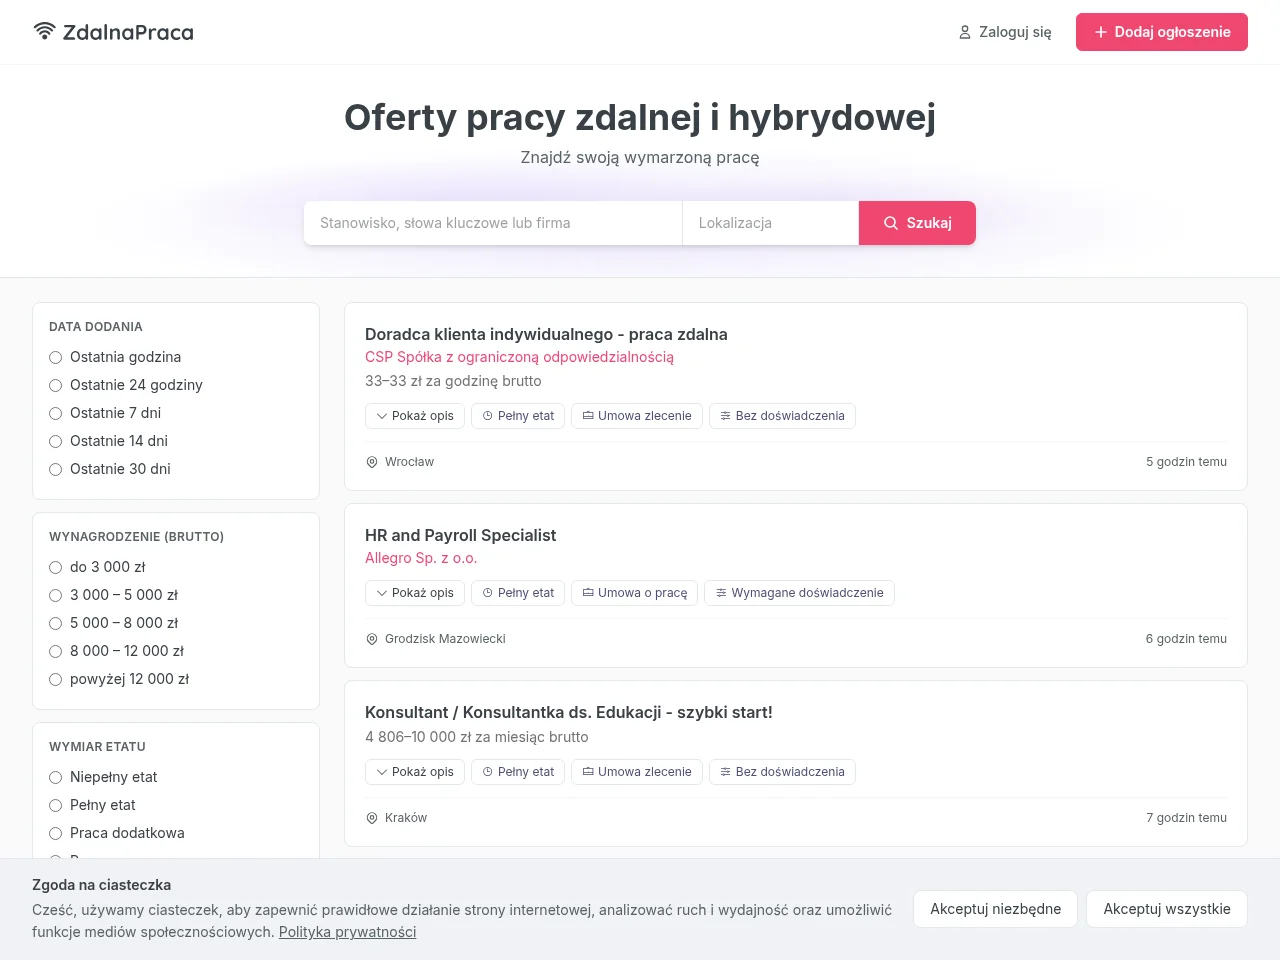Open Doradca klienta indywidualnego job title
This screenshot has width=1280, height=960.
click(x=546, y=334)
